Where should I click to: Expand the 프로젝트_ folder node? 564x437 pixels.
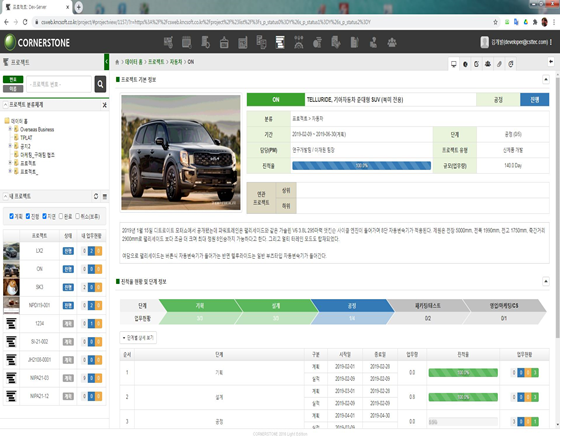point(10,171)
